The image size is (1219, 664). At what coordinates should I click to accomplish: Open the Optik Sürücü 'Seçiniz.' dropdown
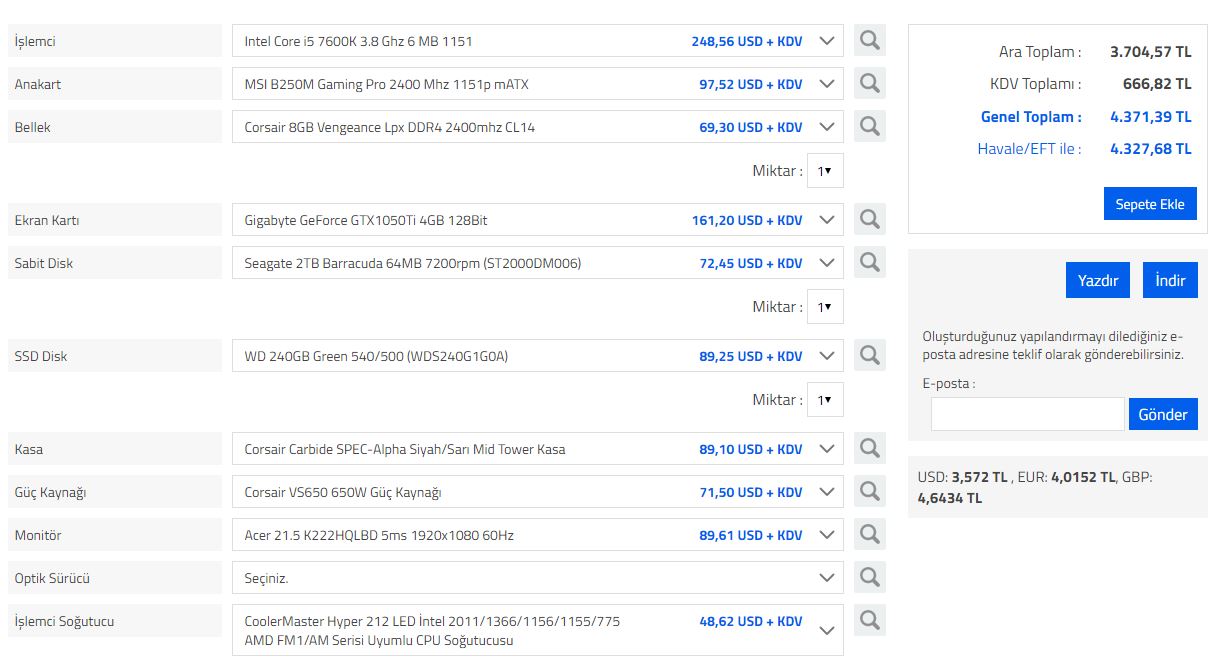click(x=538, y=578)
